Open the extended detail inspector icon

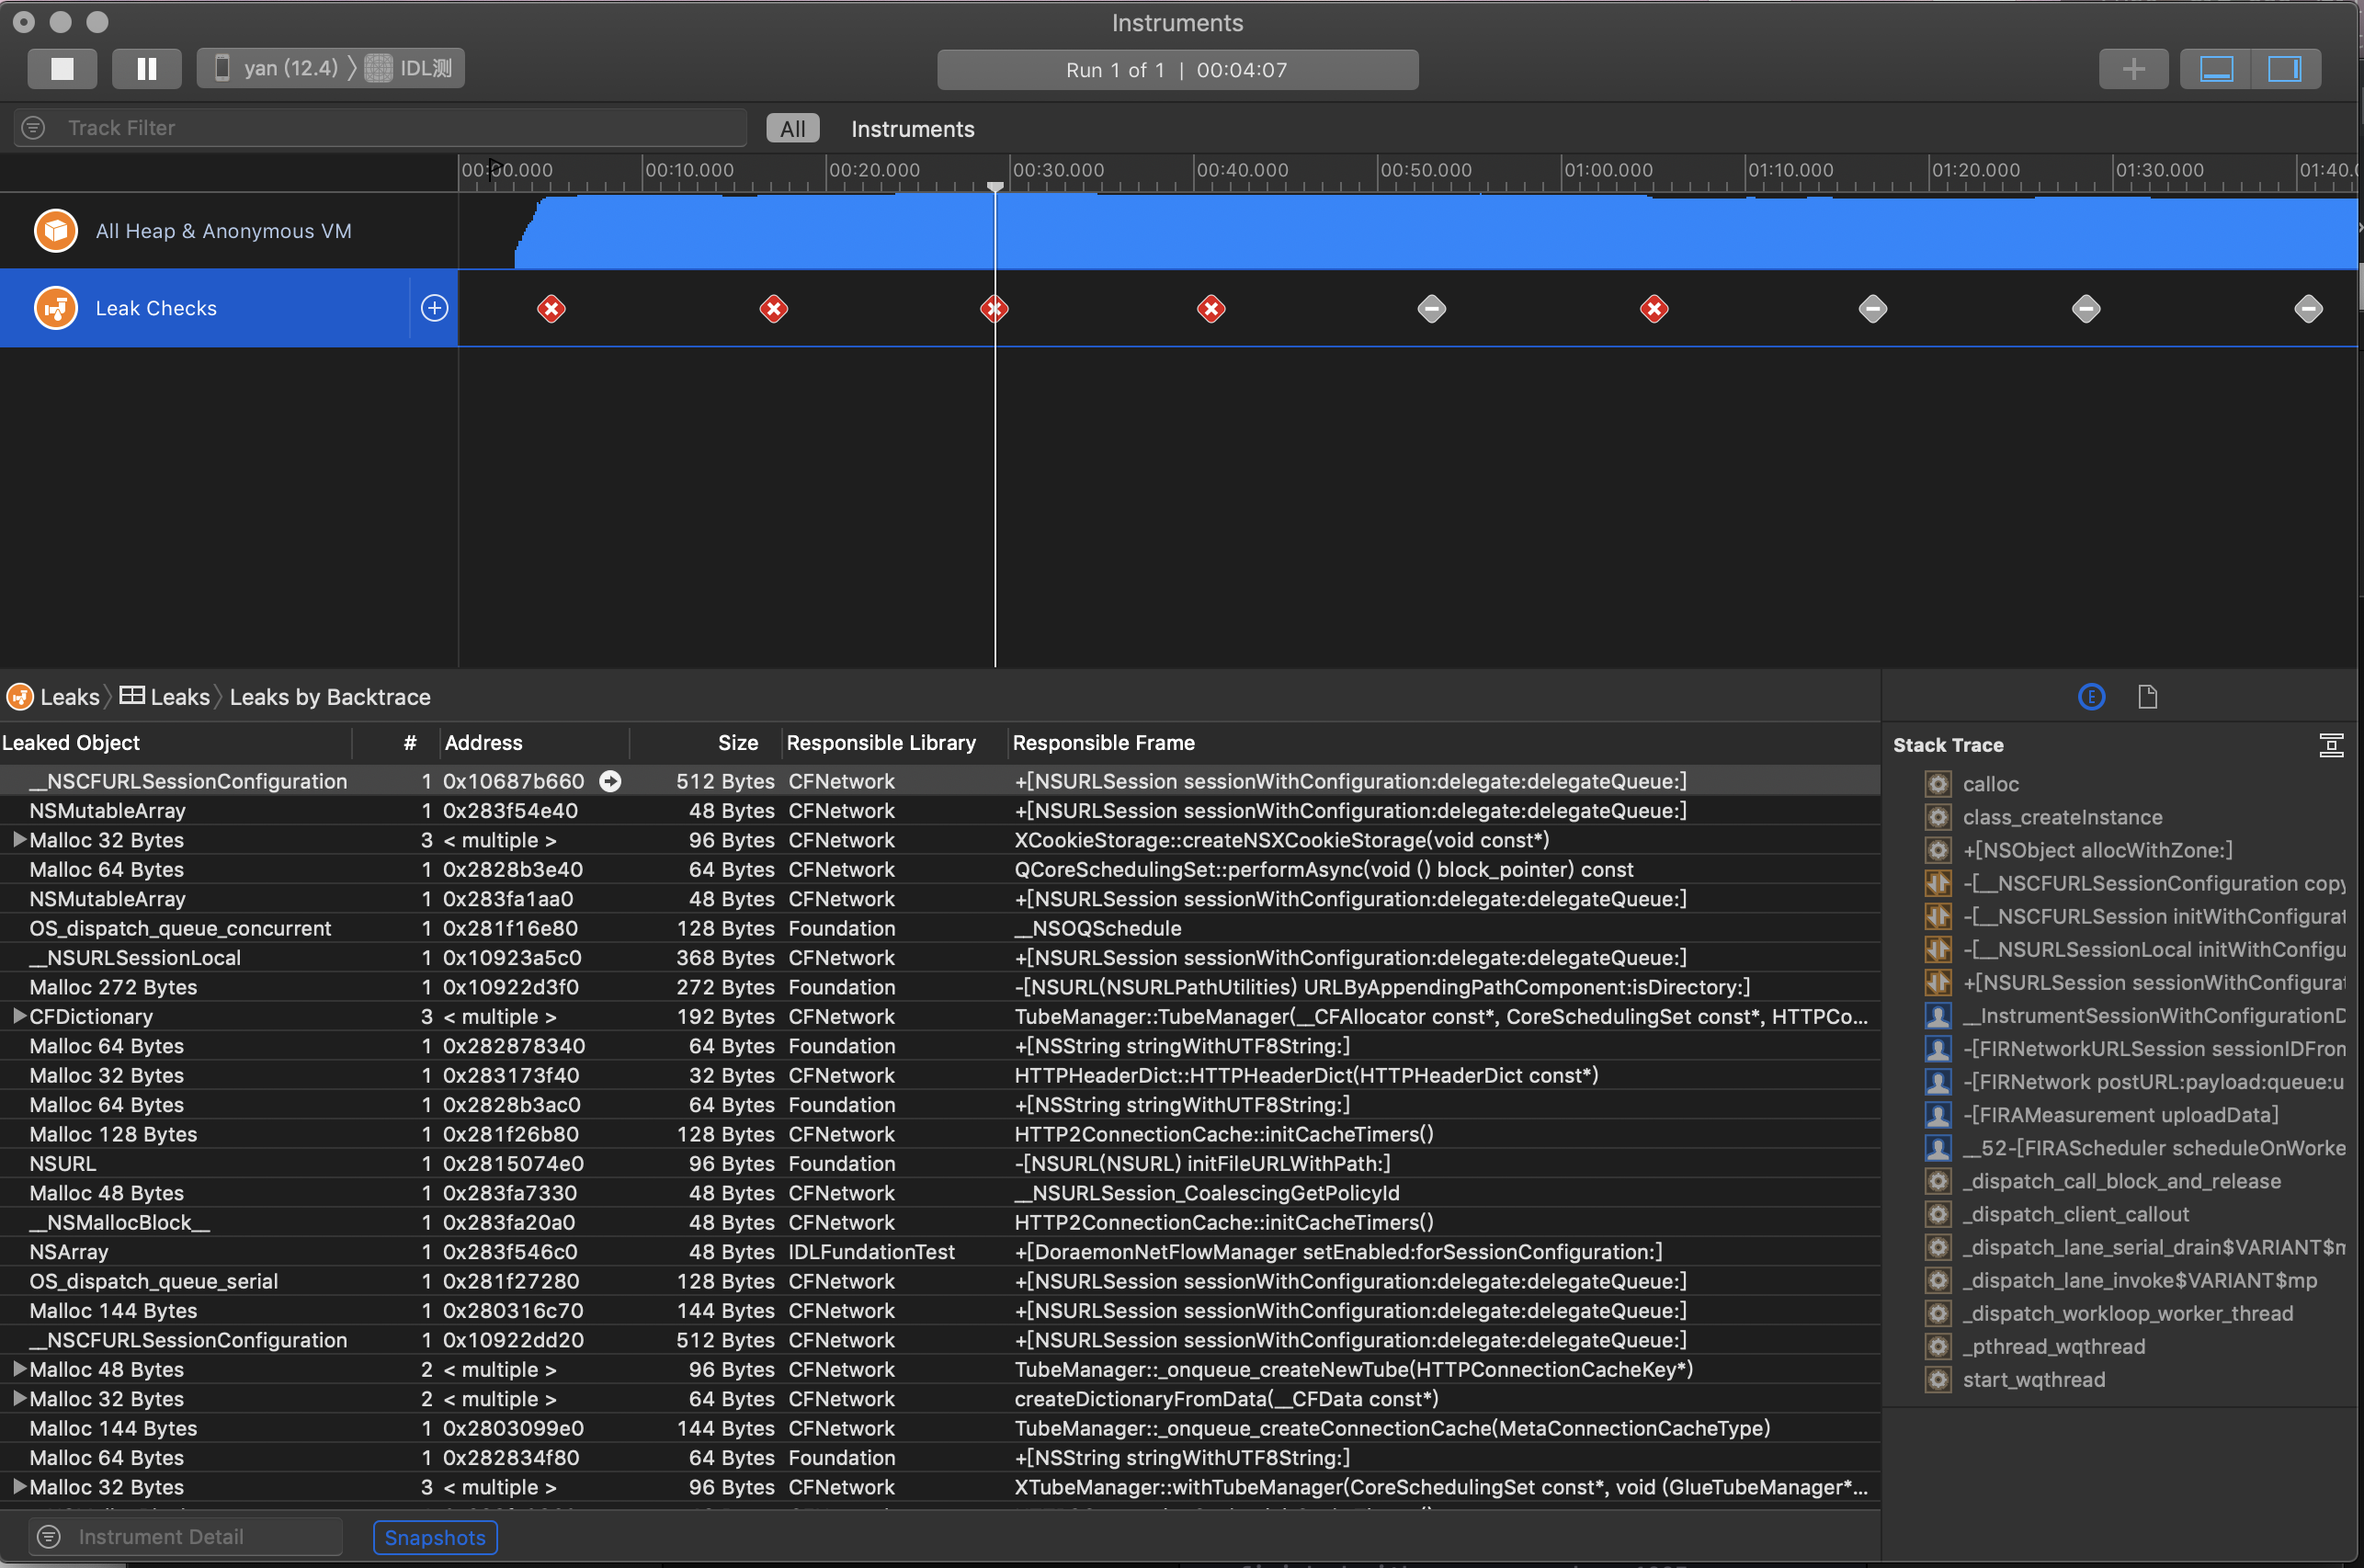coord(2091,697)
